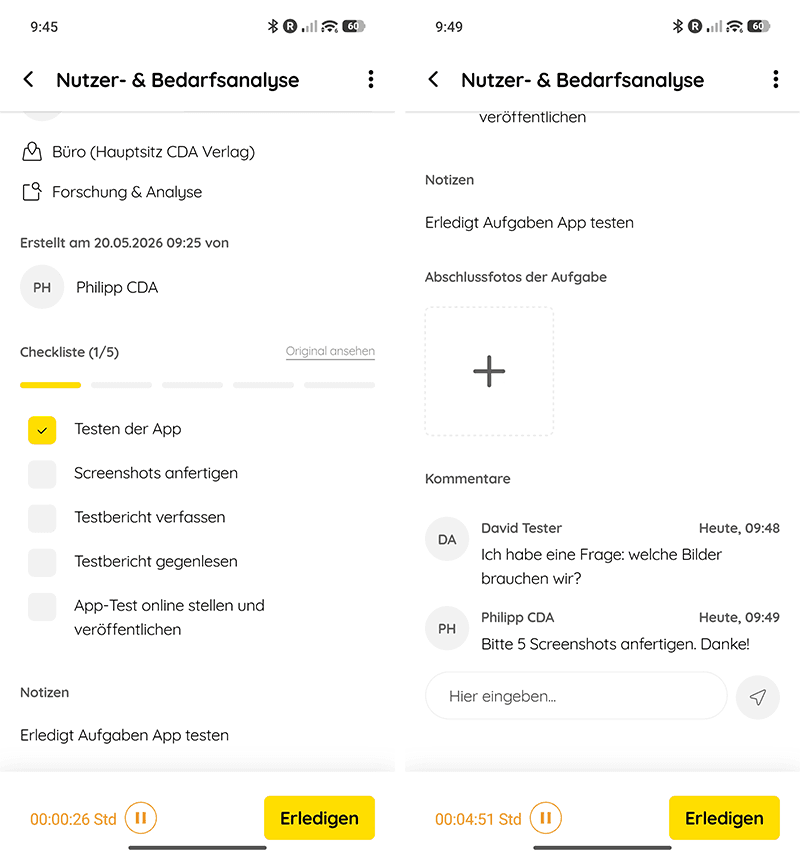Tap the location icon beside Büro
Screen dimensions: 800x856
[32, 152]
